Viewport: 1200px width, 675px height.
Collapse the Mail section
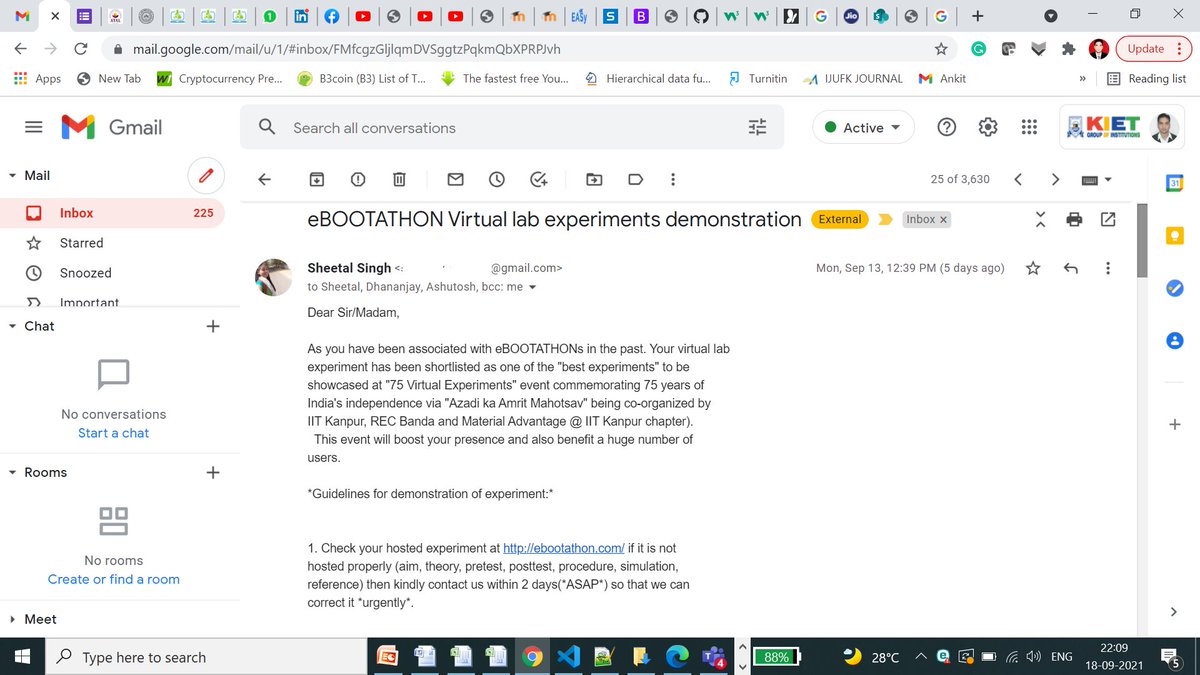coord(12,175)
